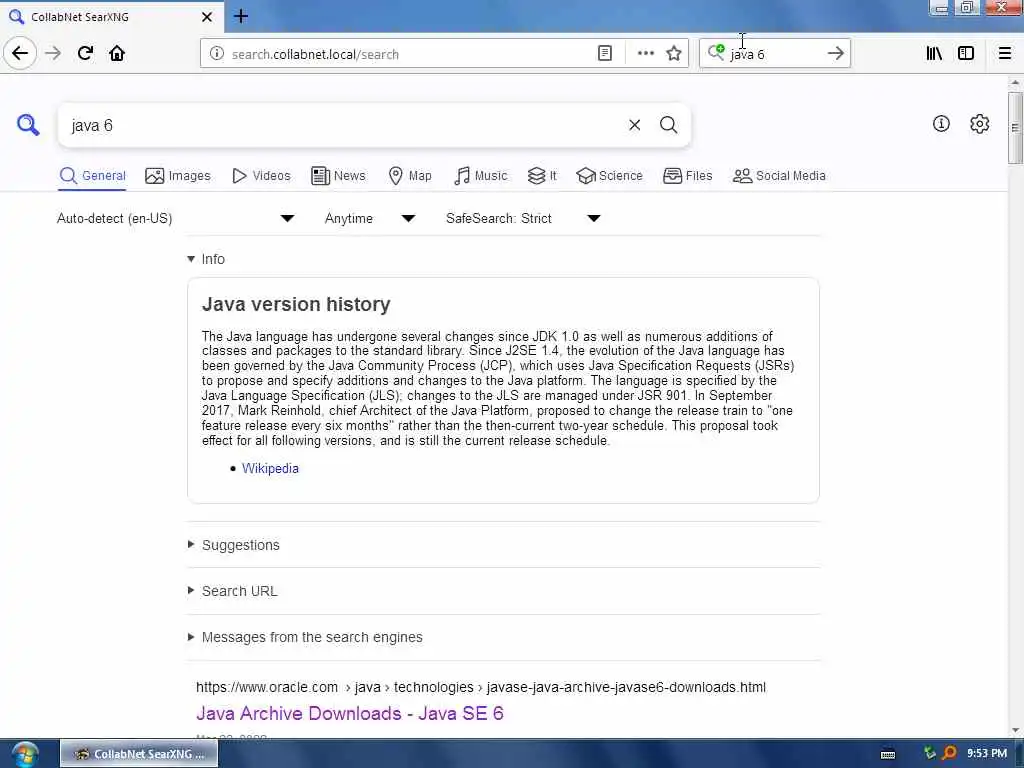The height and width of the screenshot is (768, 1024).
Task: Reload the current page
Action: pyautogui.click(x=85, y=54)
